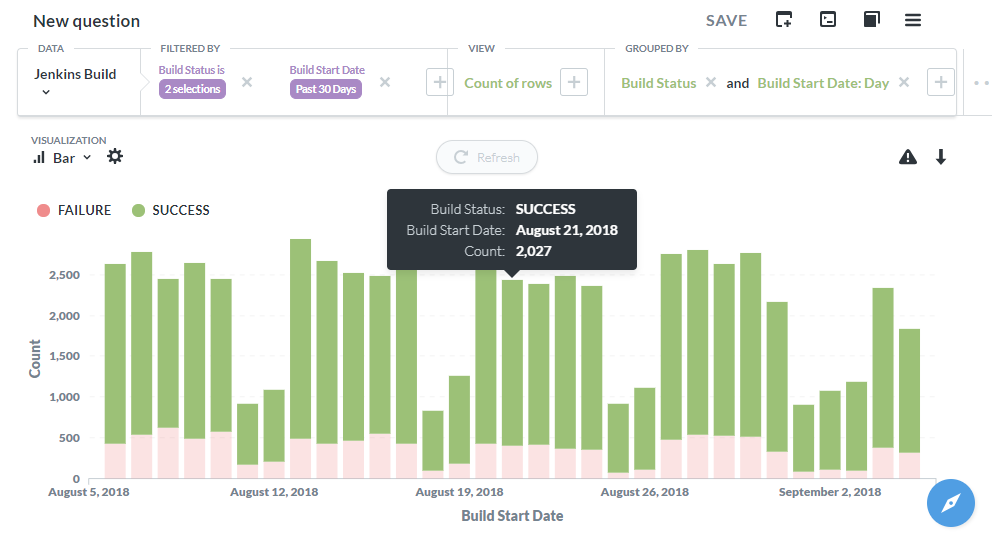Click the 'August 19, 2018' axis label
The height and width of the screenshot is (549, 992).
(x=459, y=492)
